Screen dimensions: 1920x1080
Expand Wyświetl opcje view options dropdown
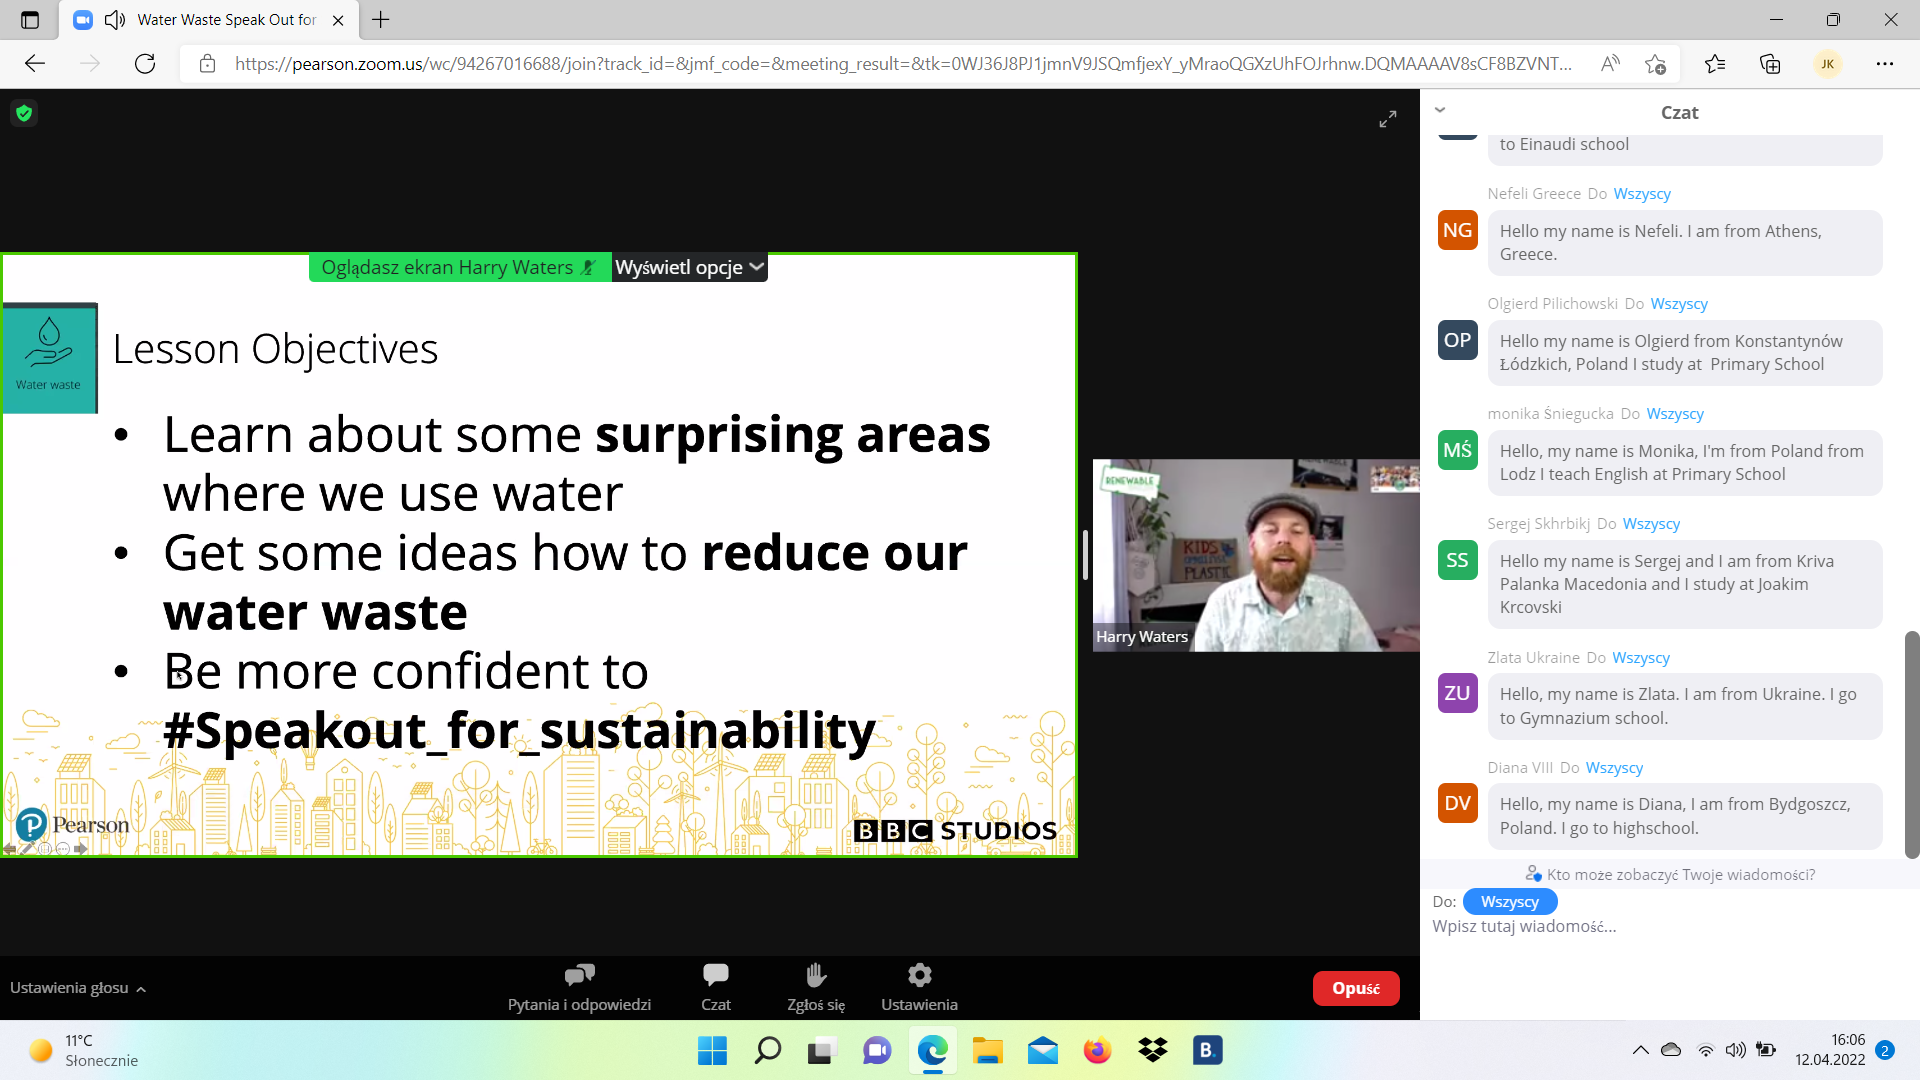[x=689, y=267]
